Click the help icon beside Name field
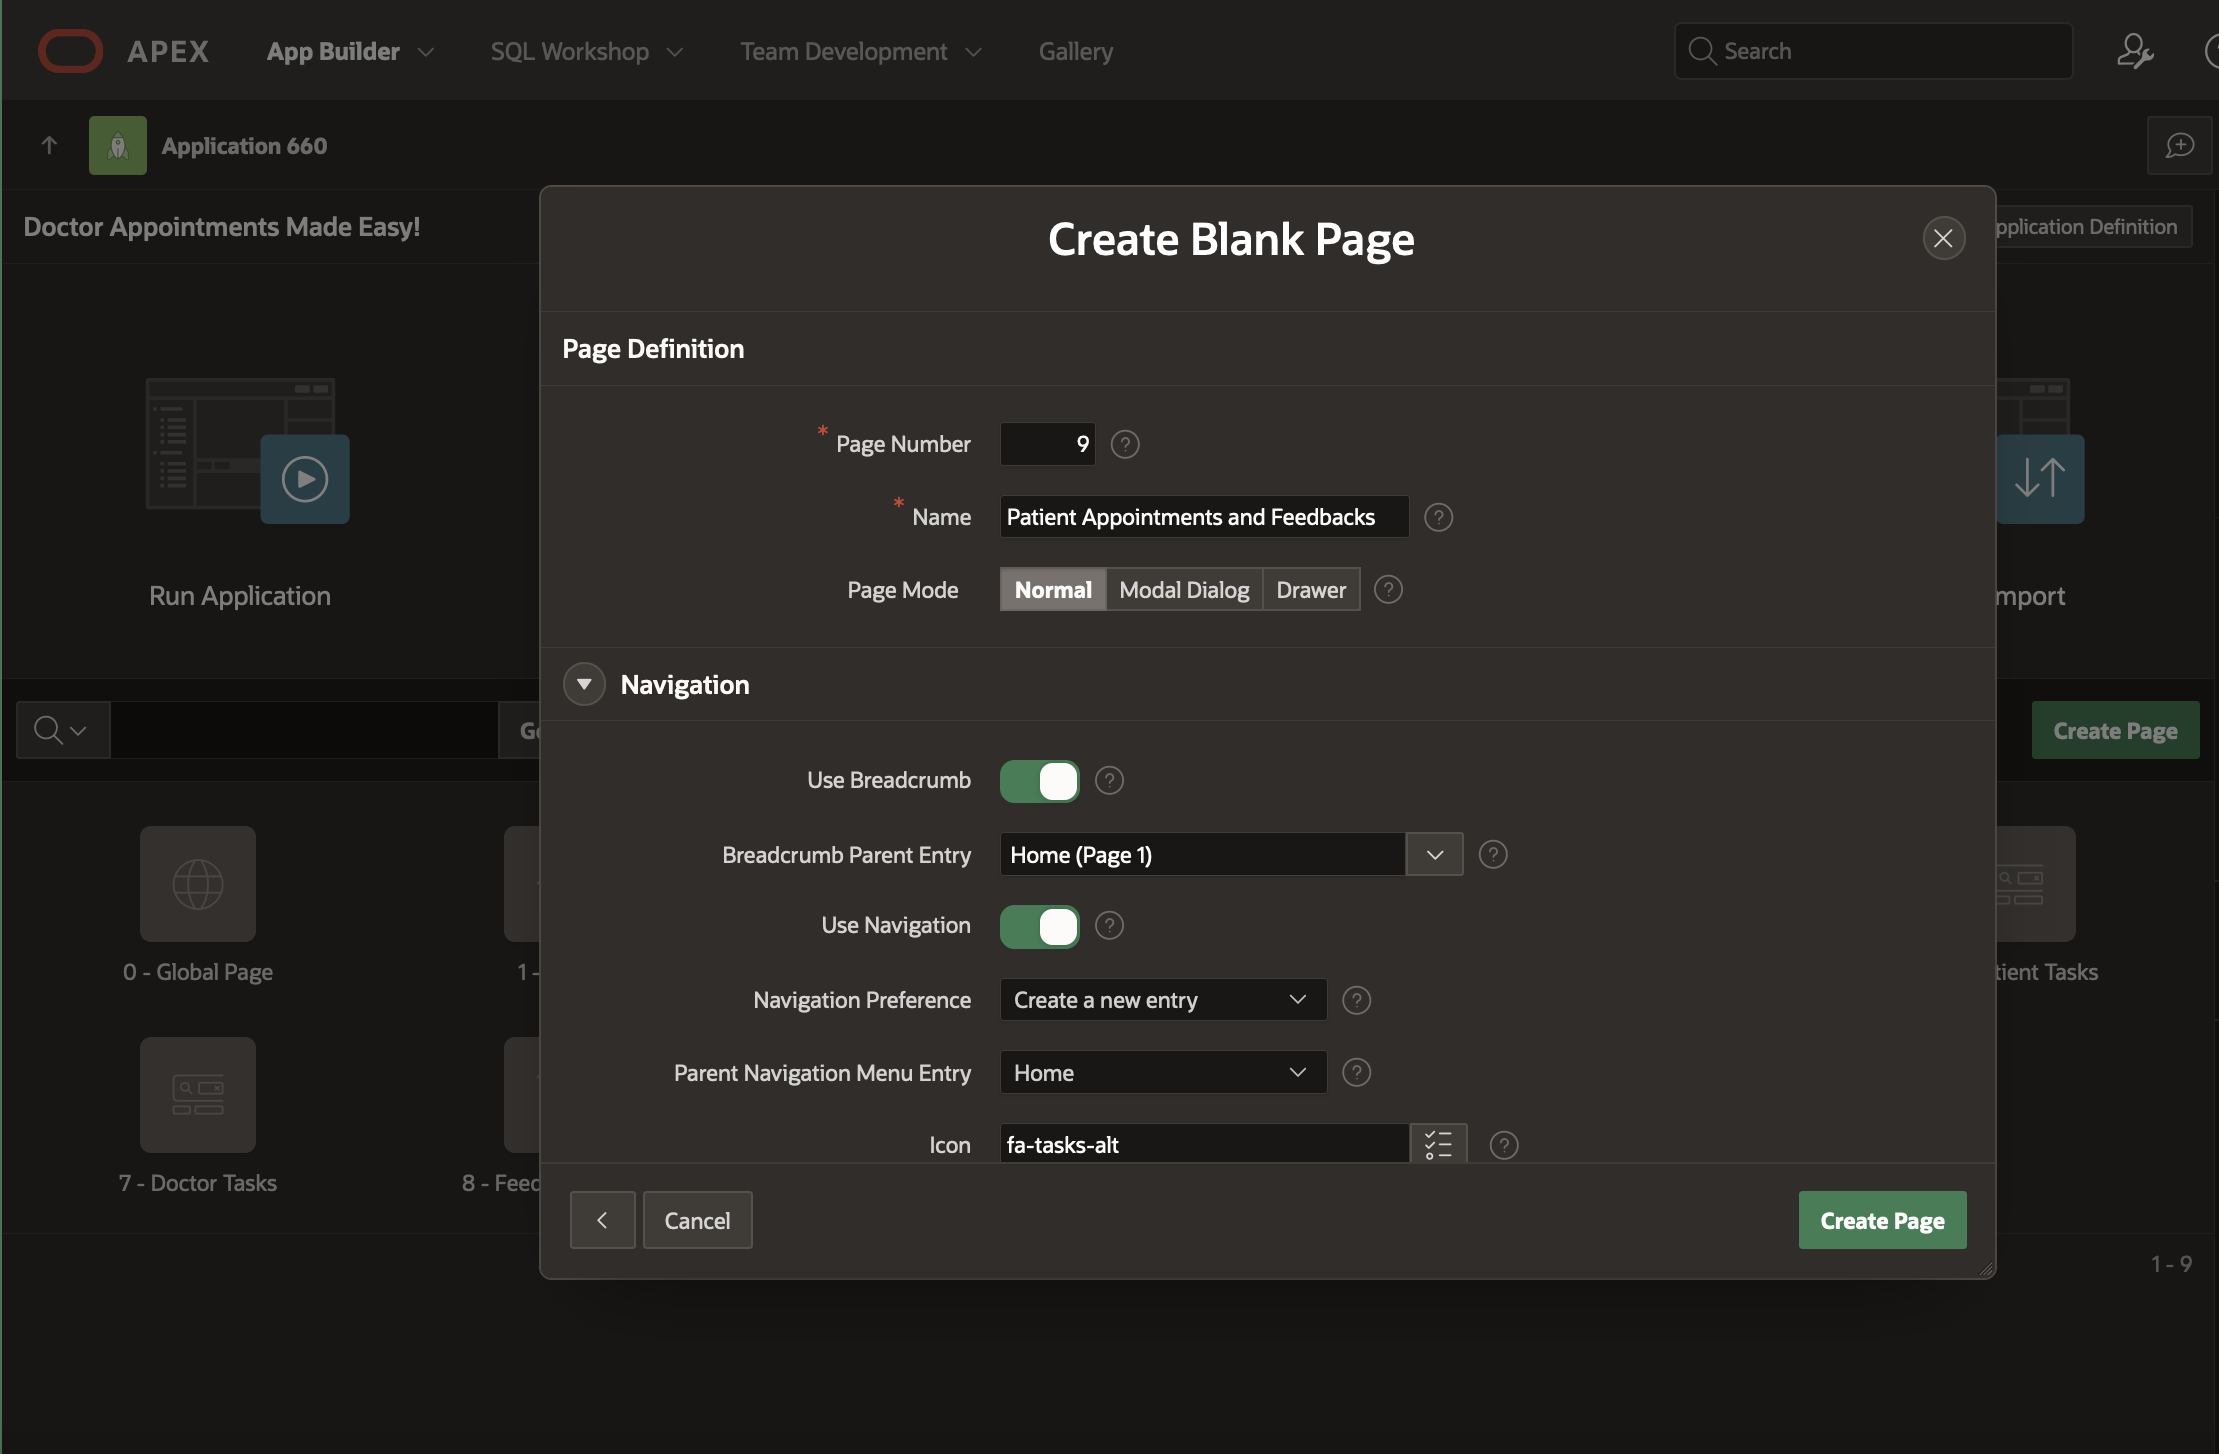 click(1438, 517)
